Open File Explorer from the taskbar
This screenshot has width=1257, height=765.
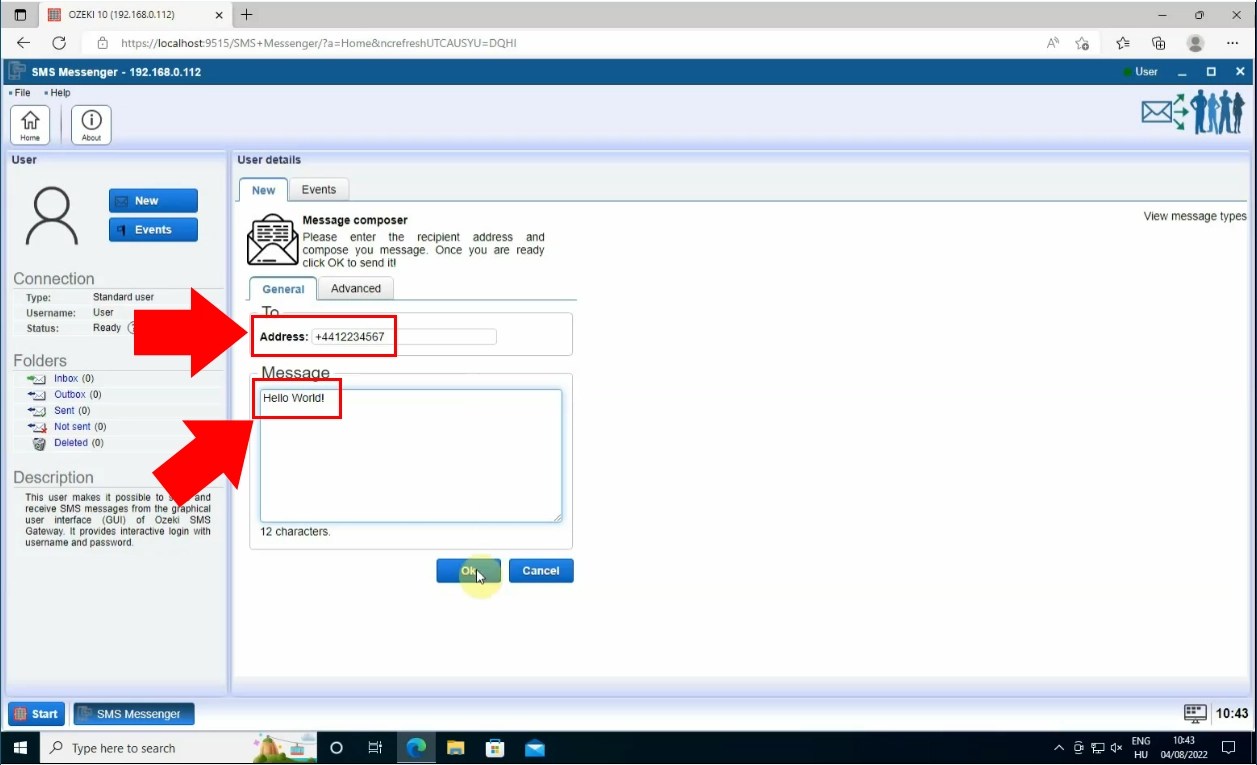click(x=456, y=748)
